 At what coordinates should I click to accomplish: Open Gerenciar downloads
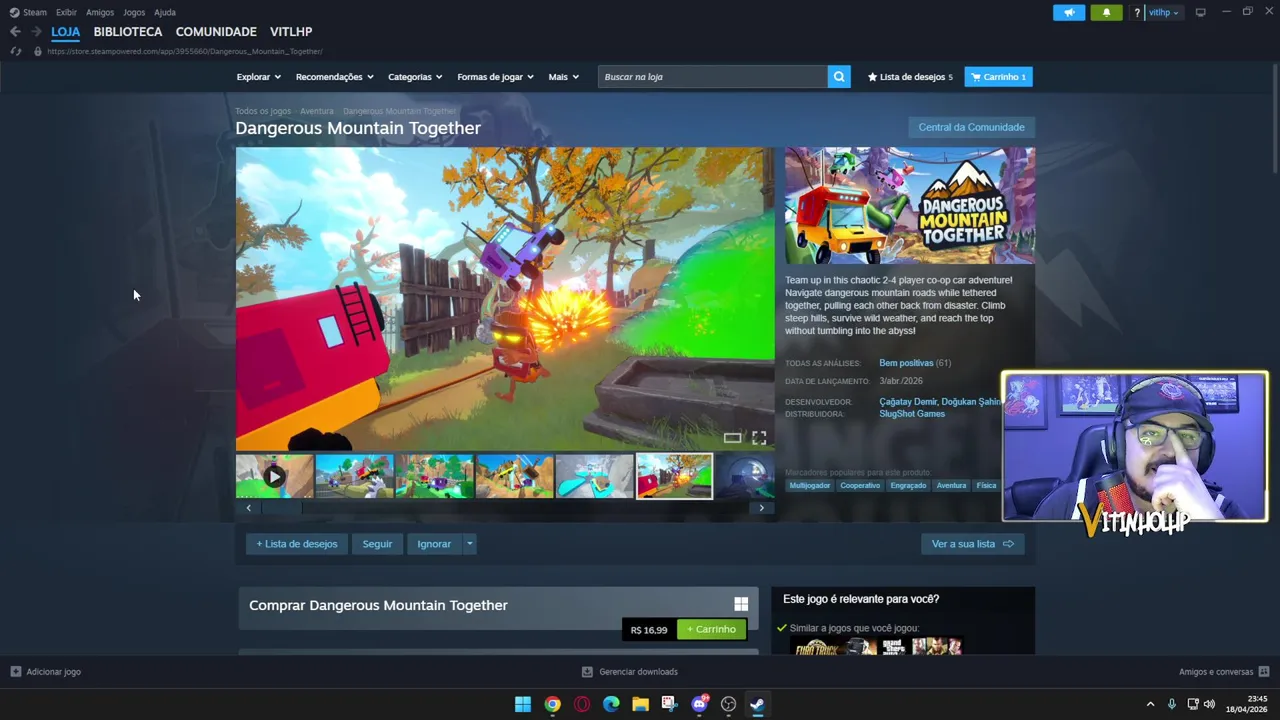click(x=630, y=672)
